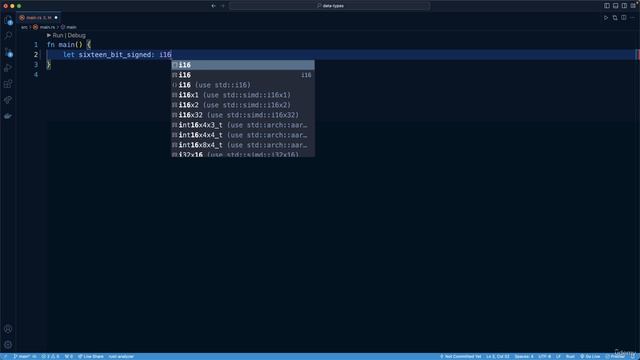
Task: Click the rust-analyzer status bar item
Action: click(x=121, y=356)
